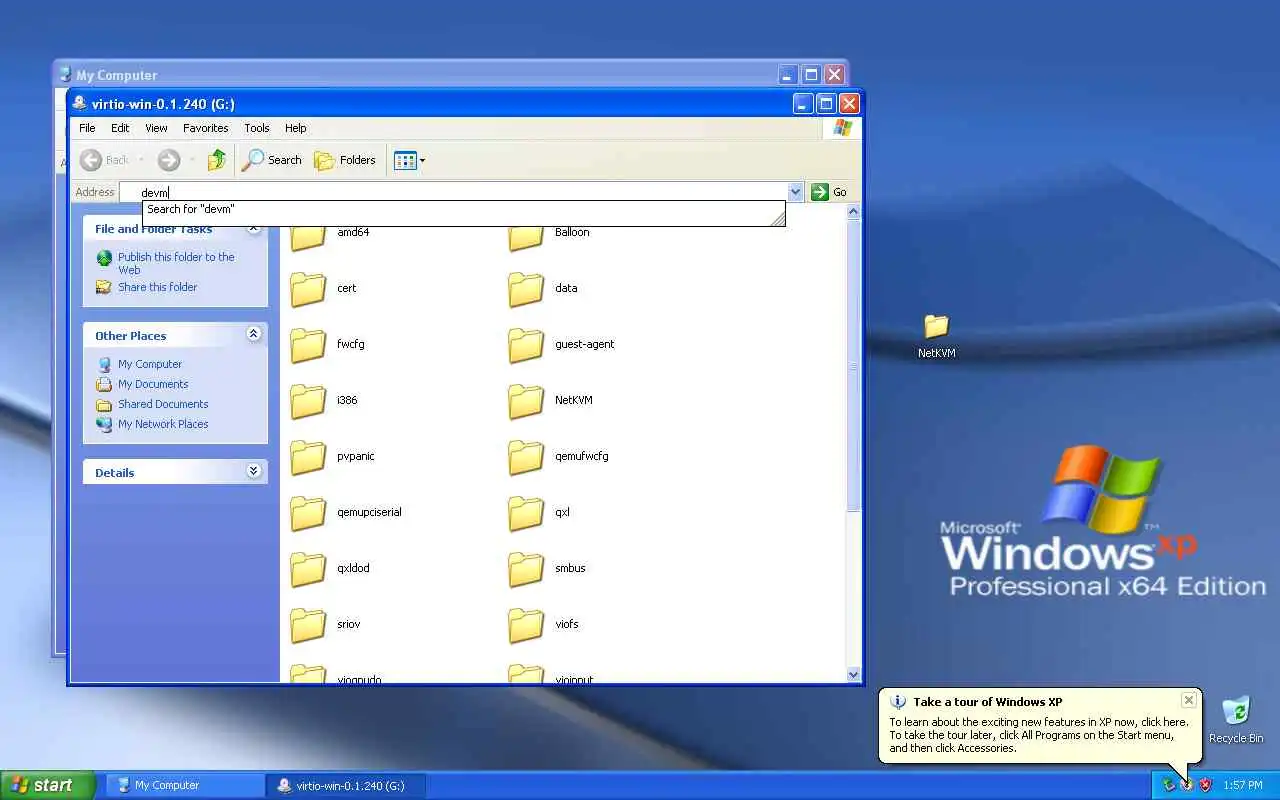Expand the Address bar dropdown
The image size is (1280, 800).
point(796,192)
